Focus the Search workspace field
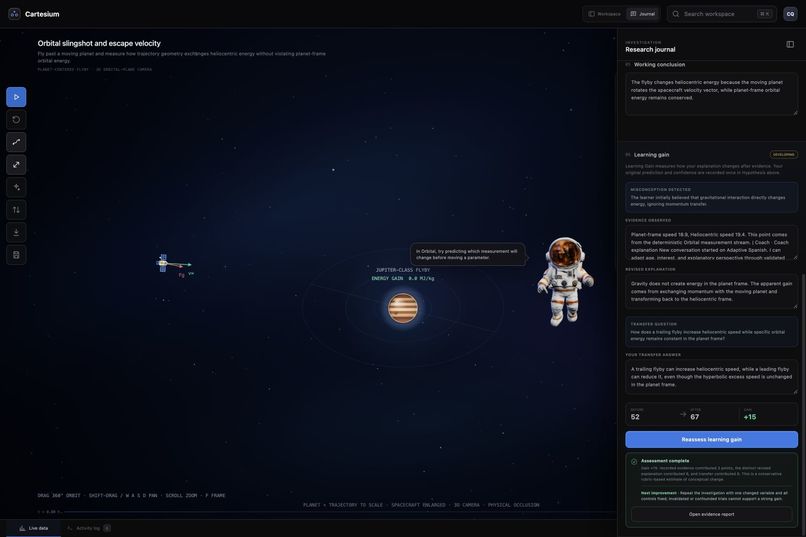The height and width of the screenshot is (537, 806). tap(722, 14)
